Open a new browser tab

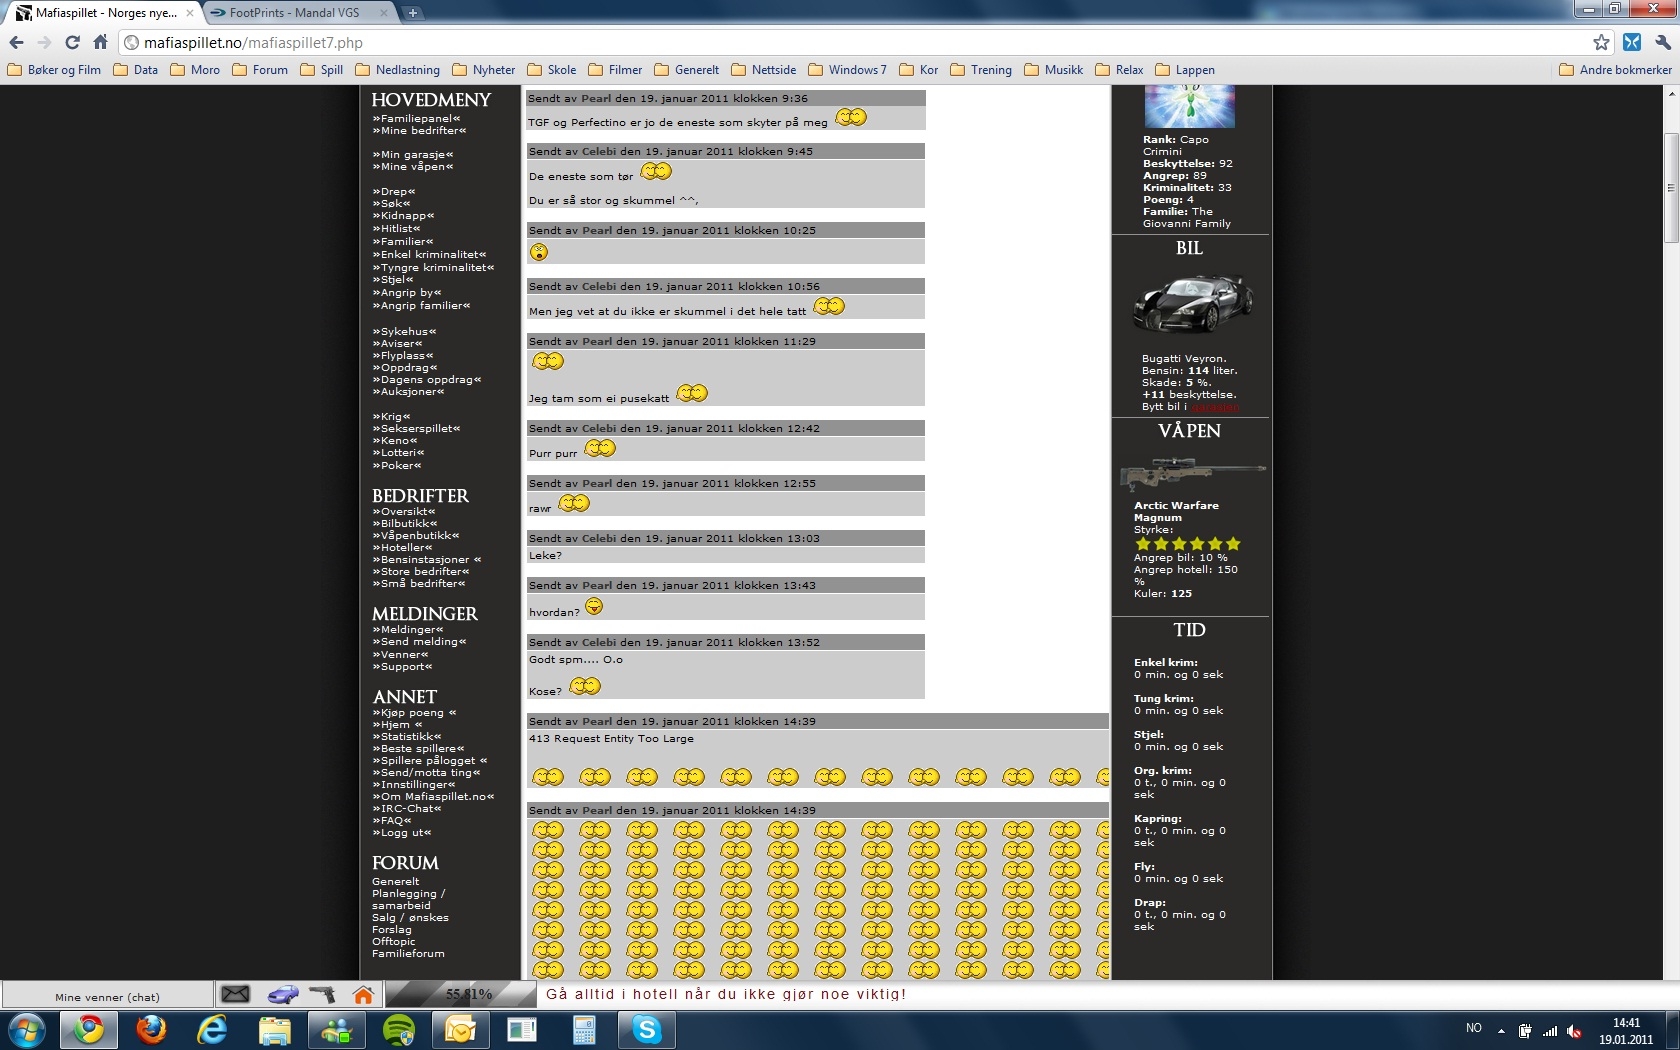[x=412, y=13]
